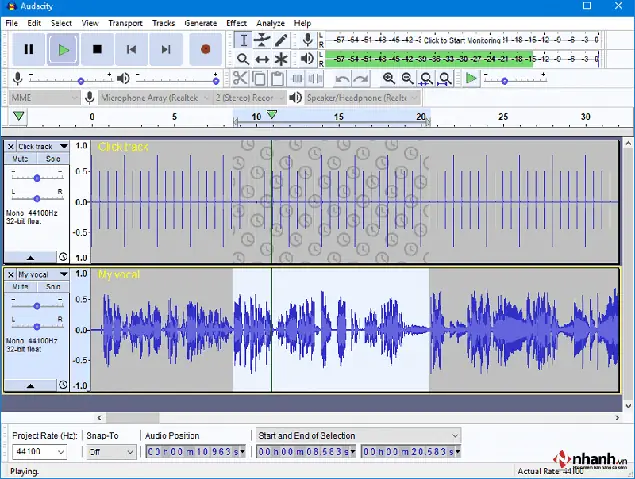635x479 pixels.
Task: Open the MME audio host dropdown
Action: click(44, 98)
